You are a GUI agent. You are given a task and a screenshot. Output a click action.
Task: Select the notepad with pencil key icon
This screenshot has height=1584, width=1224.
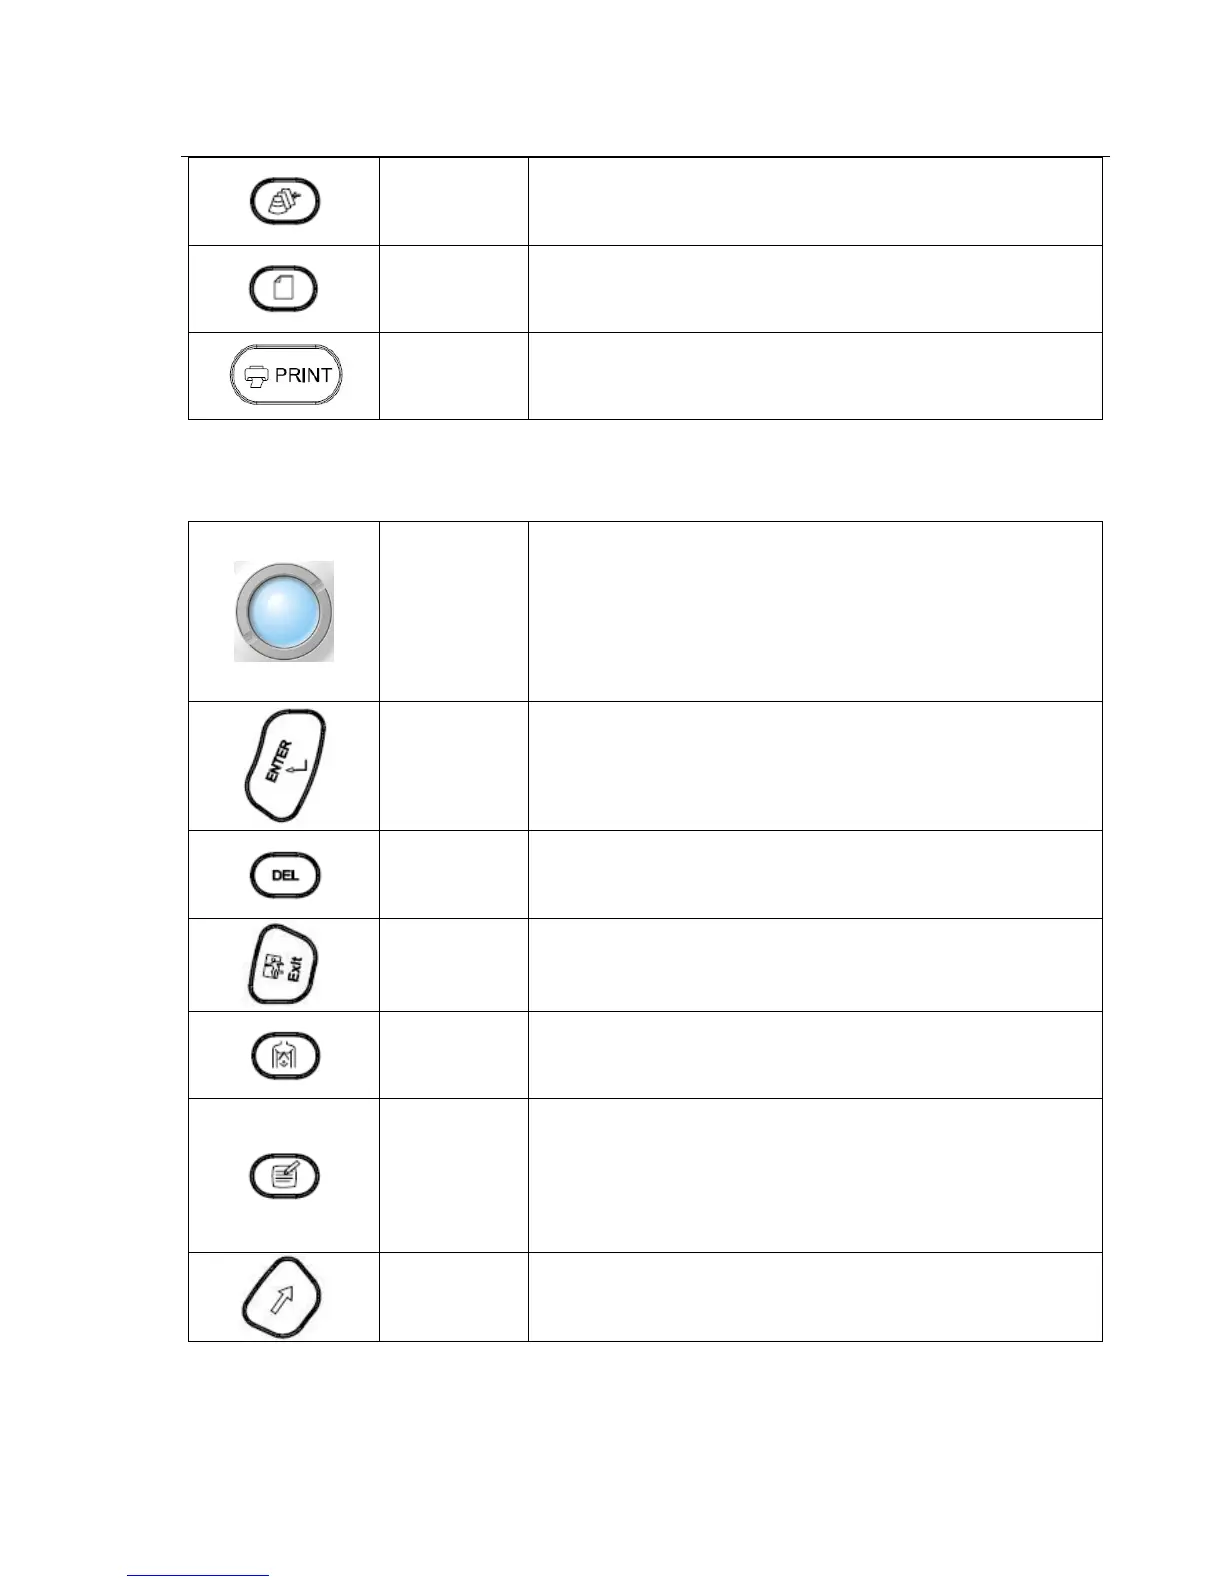284,1176
